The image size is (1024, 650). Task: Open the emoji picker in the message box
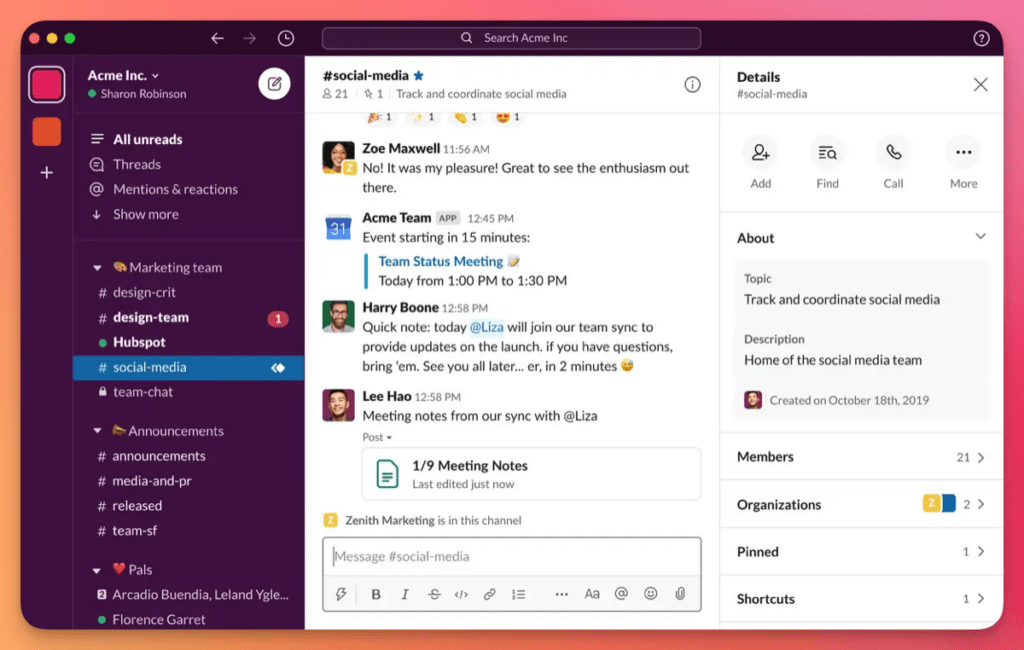pyautogui.click(x=651, y=593)
